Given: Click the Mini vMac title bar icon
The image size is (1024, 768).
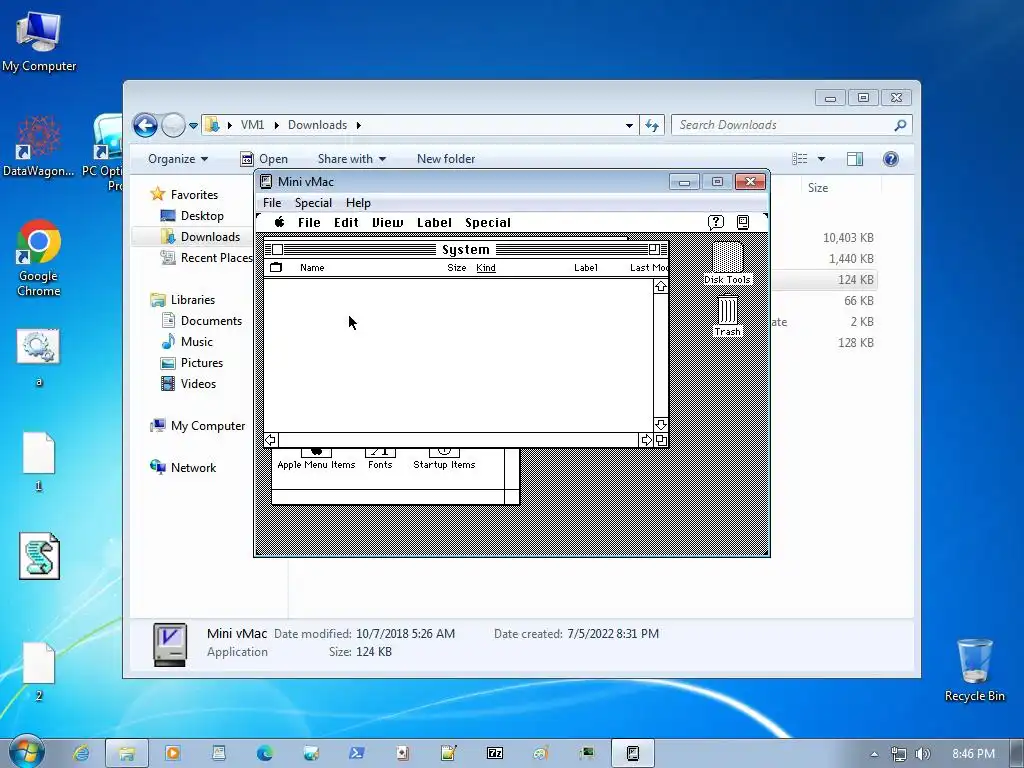Looking at the screenshot, I should [x=266, y=182].
